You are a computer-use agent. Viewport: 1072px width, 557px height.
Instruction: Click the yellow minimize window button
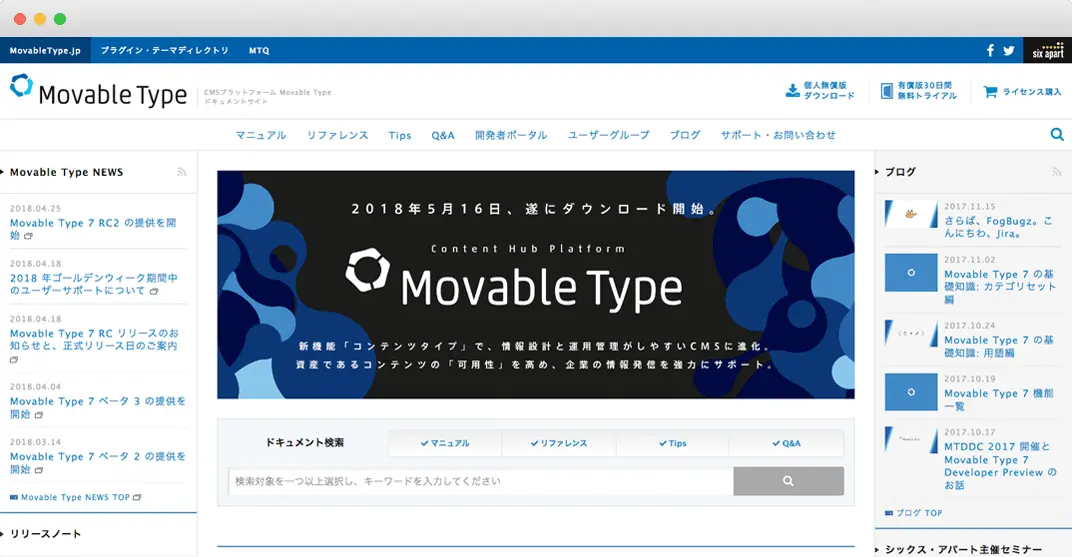40,19
